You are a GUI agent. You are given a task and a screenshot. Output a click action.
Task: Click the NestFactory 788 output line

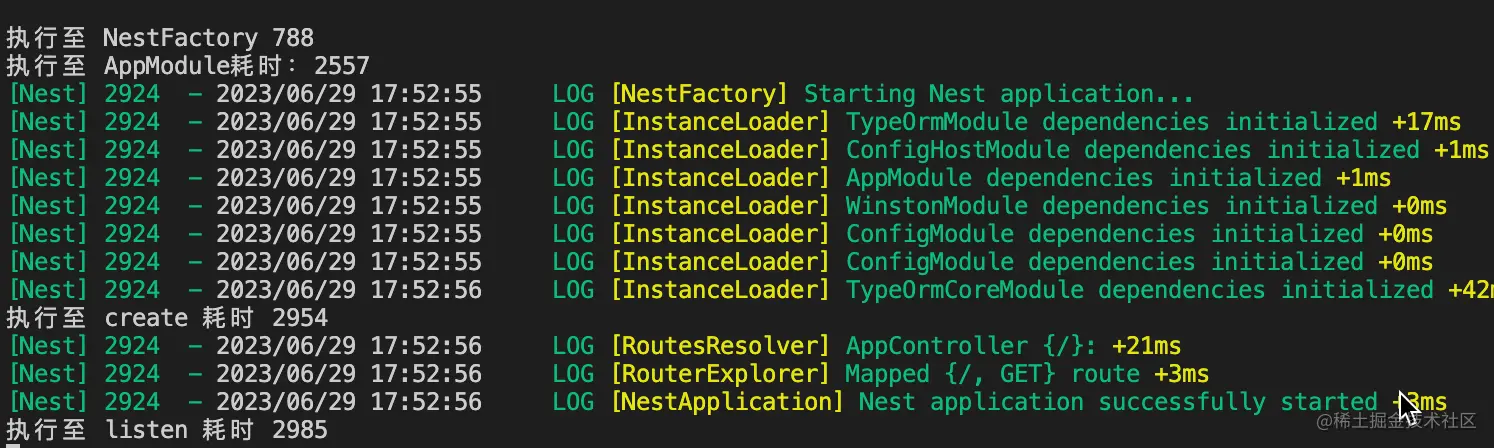point(160,38)
